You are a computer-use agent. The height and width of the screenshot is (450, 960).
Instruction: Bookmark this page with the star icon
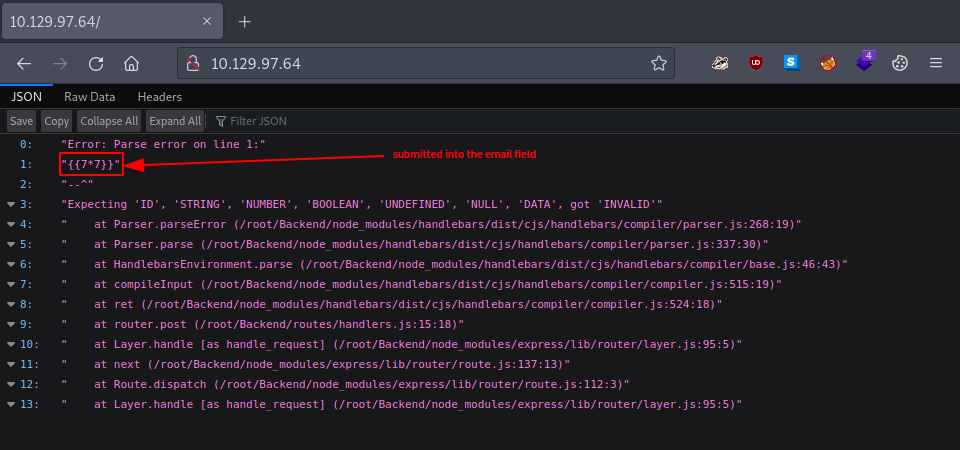[658, 63]
